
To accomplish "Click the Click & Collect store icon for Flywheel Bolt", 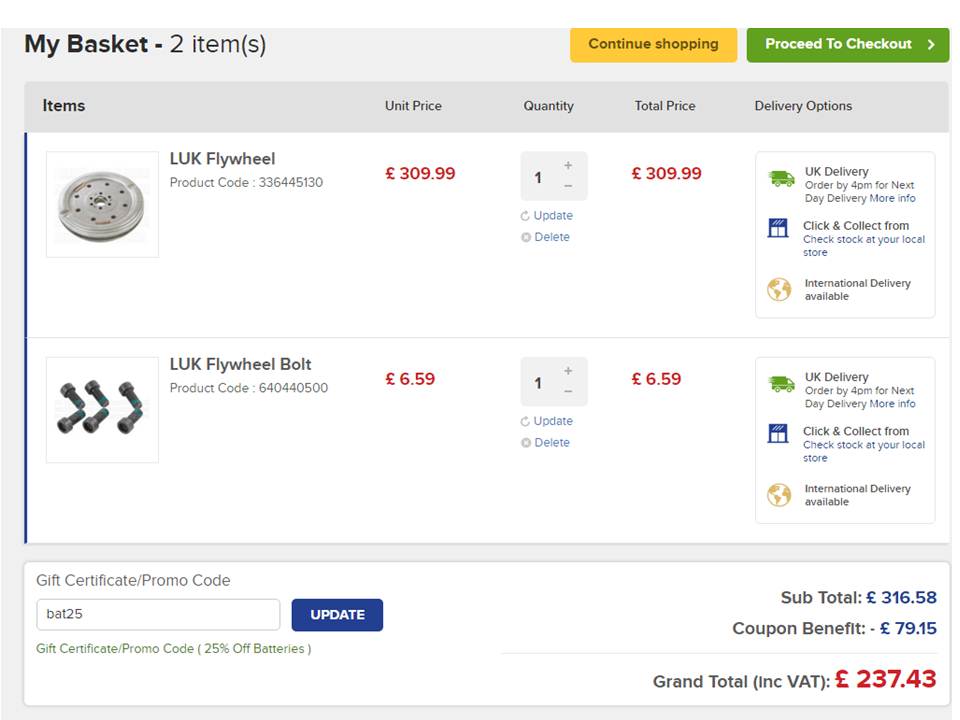I will coord(778,433).
